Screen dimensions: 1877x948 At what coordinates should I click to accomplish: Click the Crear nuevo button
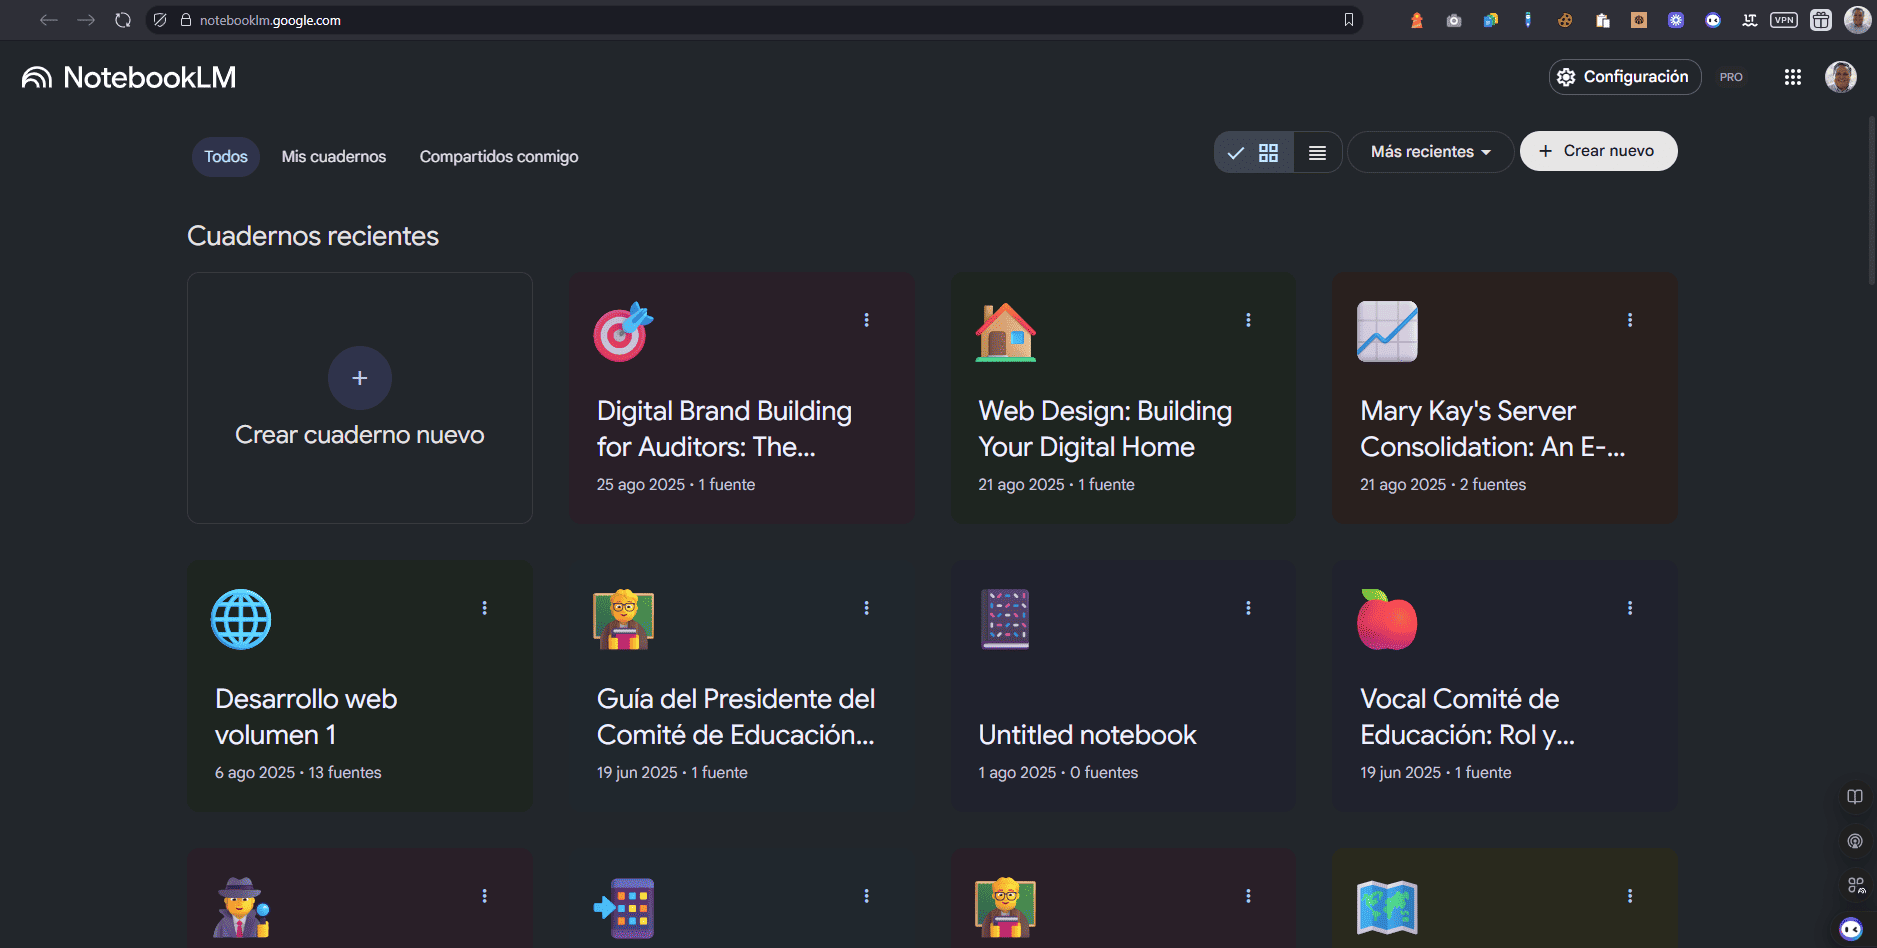pos(1597,151)
